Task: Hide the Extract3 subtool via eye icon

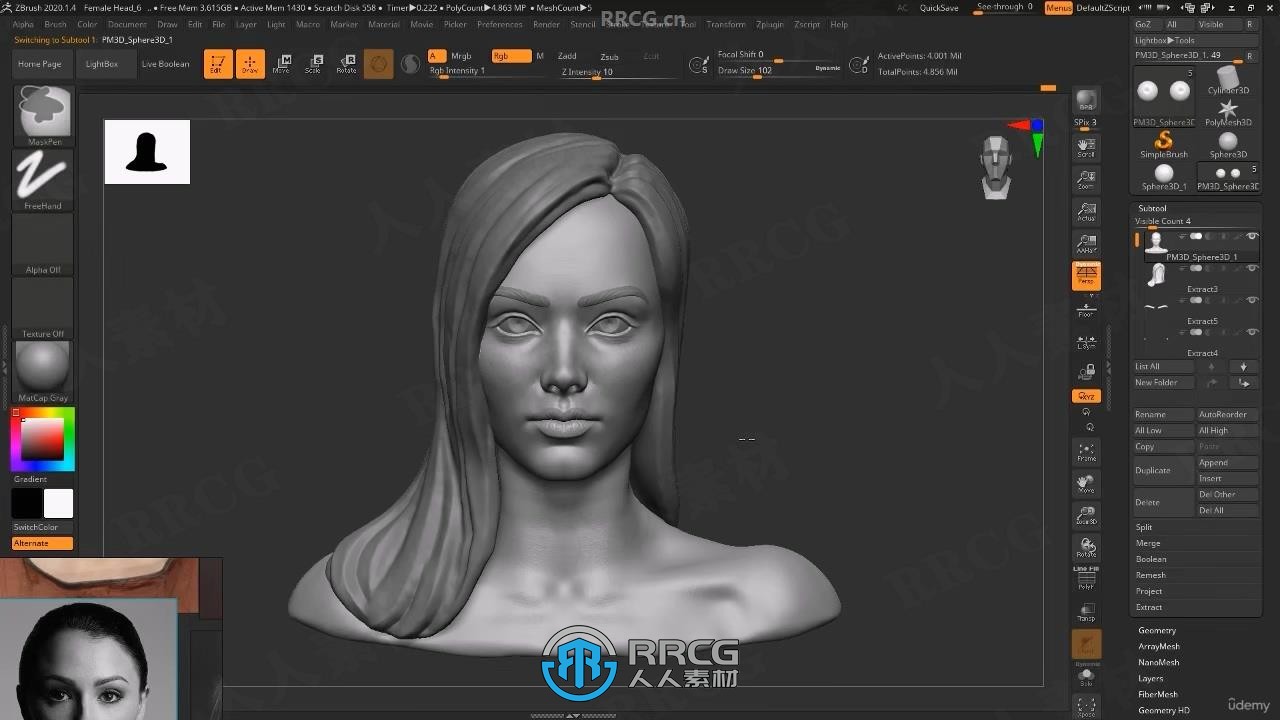Action: pyautogui.click(x=1252, y=268)
